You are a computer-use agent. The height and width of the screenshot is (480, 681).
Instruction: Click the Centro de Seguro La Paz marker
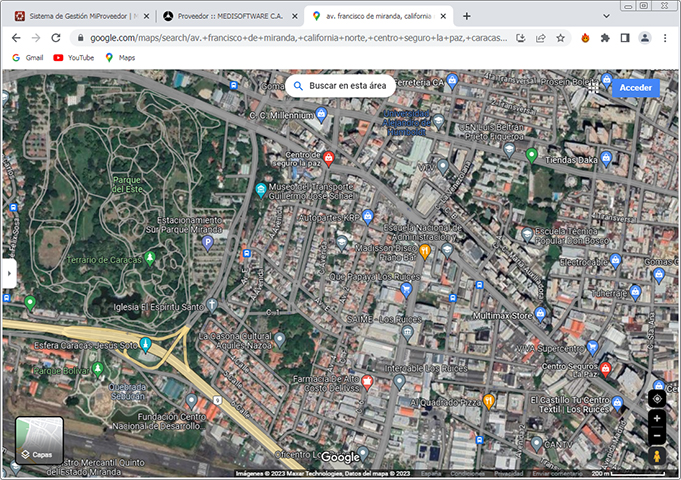(x=328, y=158)
